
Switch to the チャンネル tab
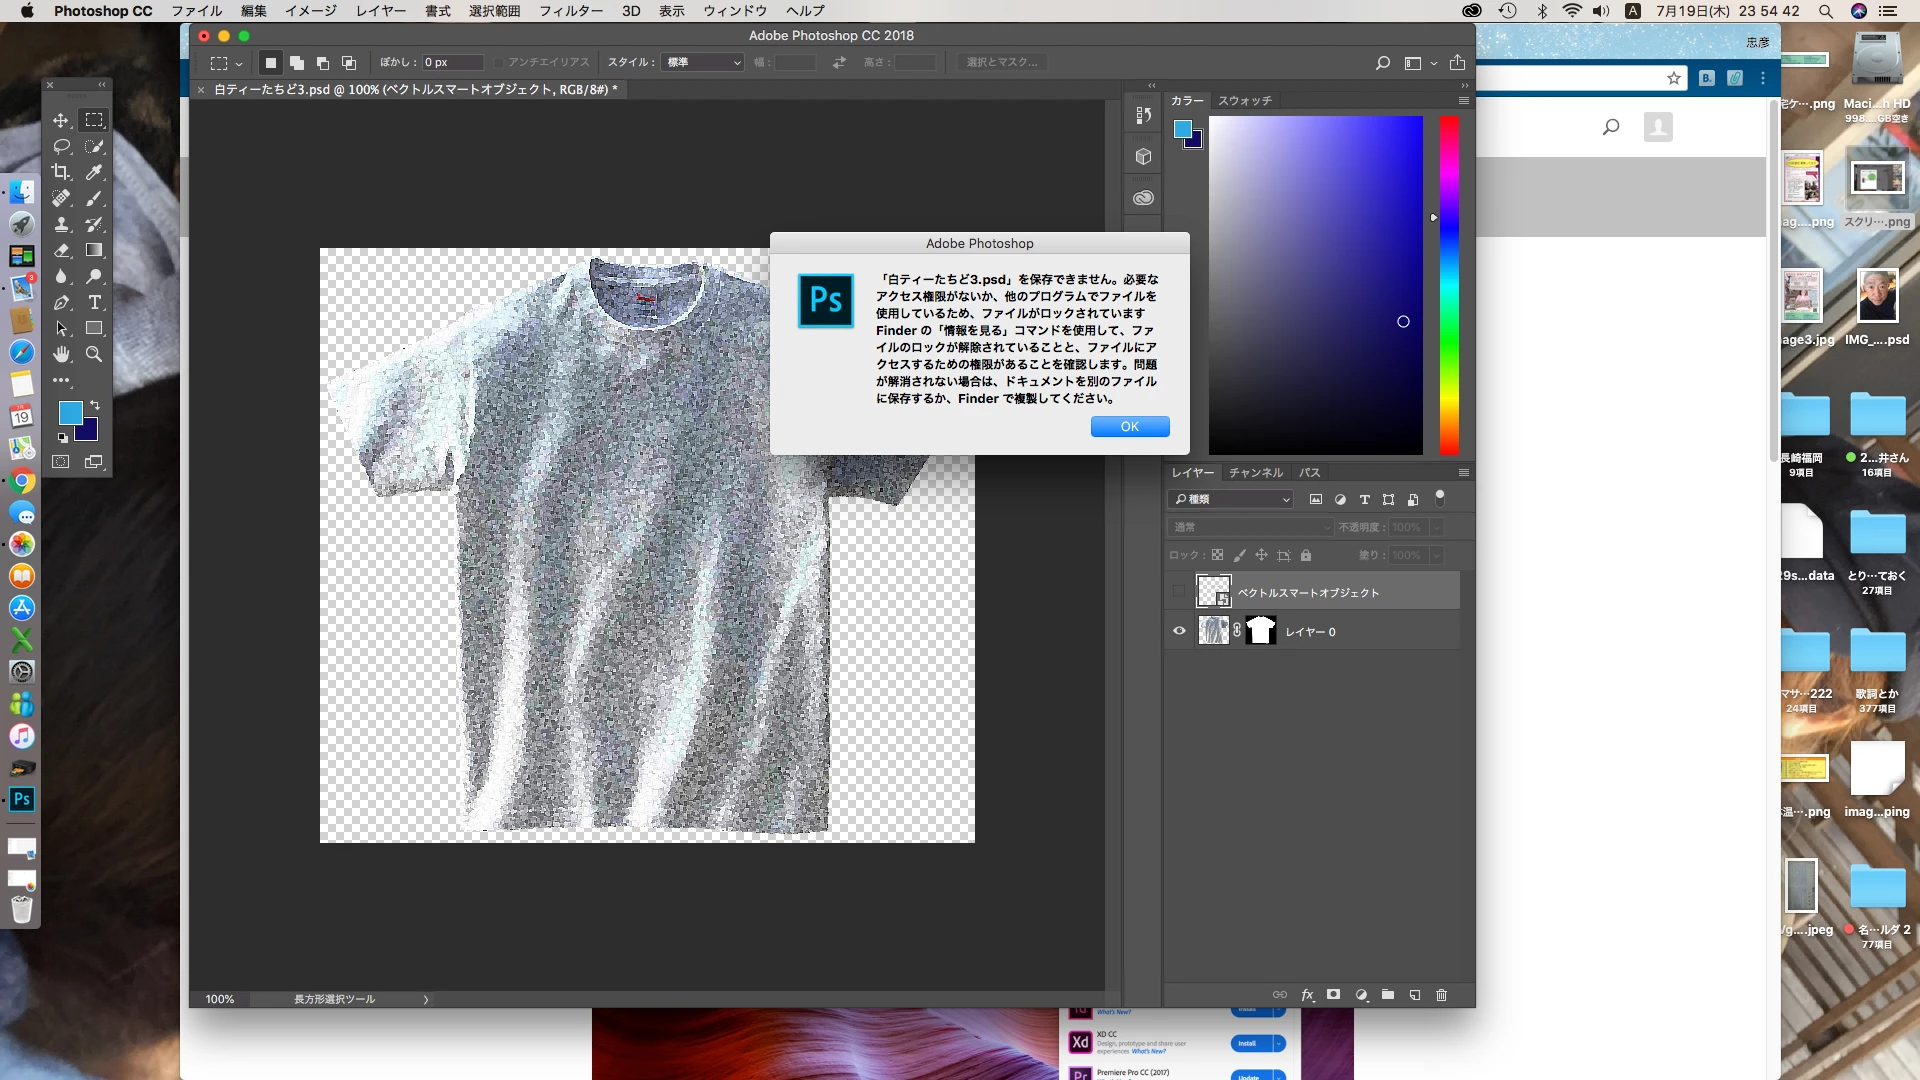coord(1255,473)
